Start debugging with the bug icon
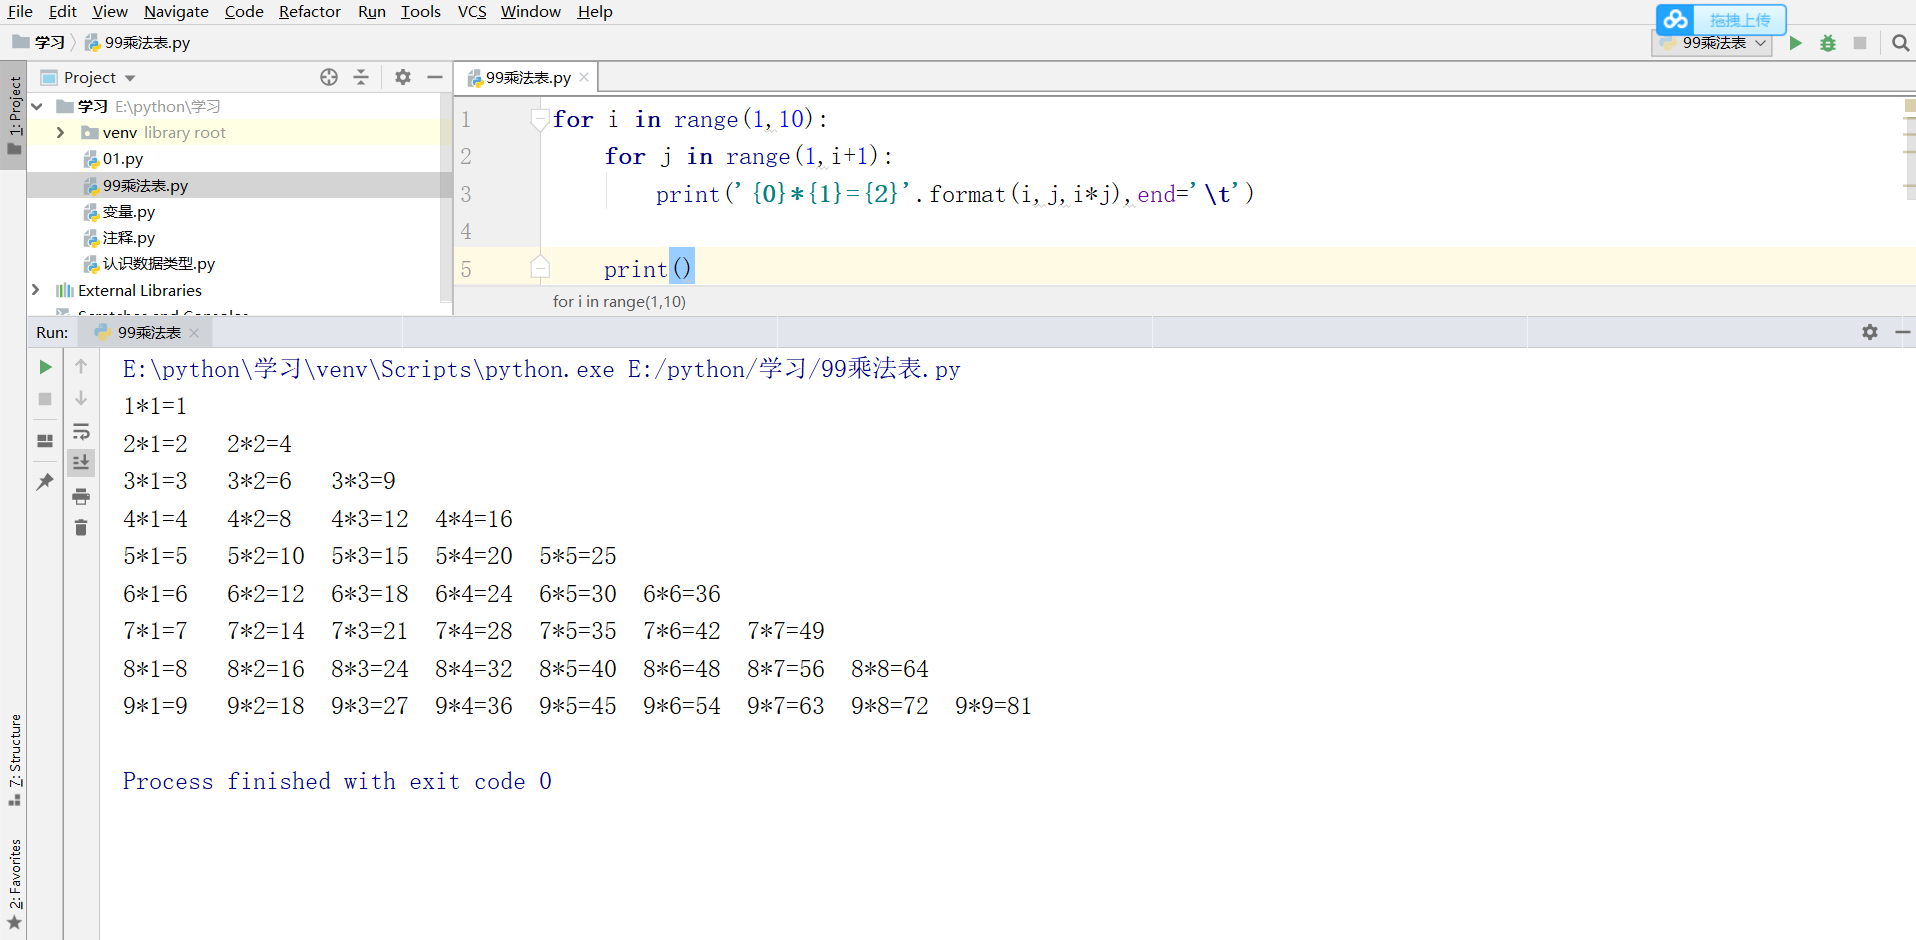The height and width of the screenshot is (940, 1916). coord(1828,43)
